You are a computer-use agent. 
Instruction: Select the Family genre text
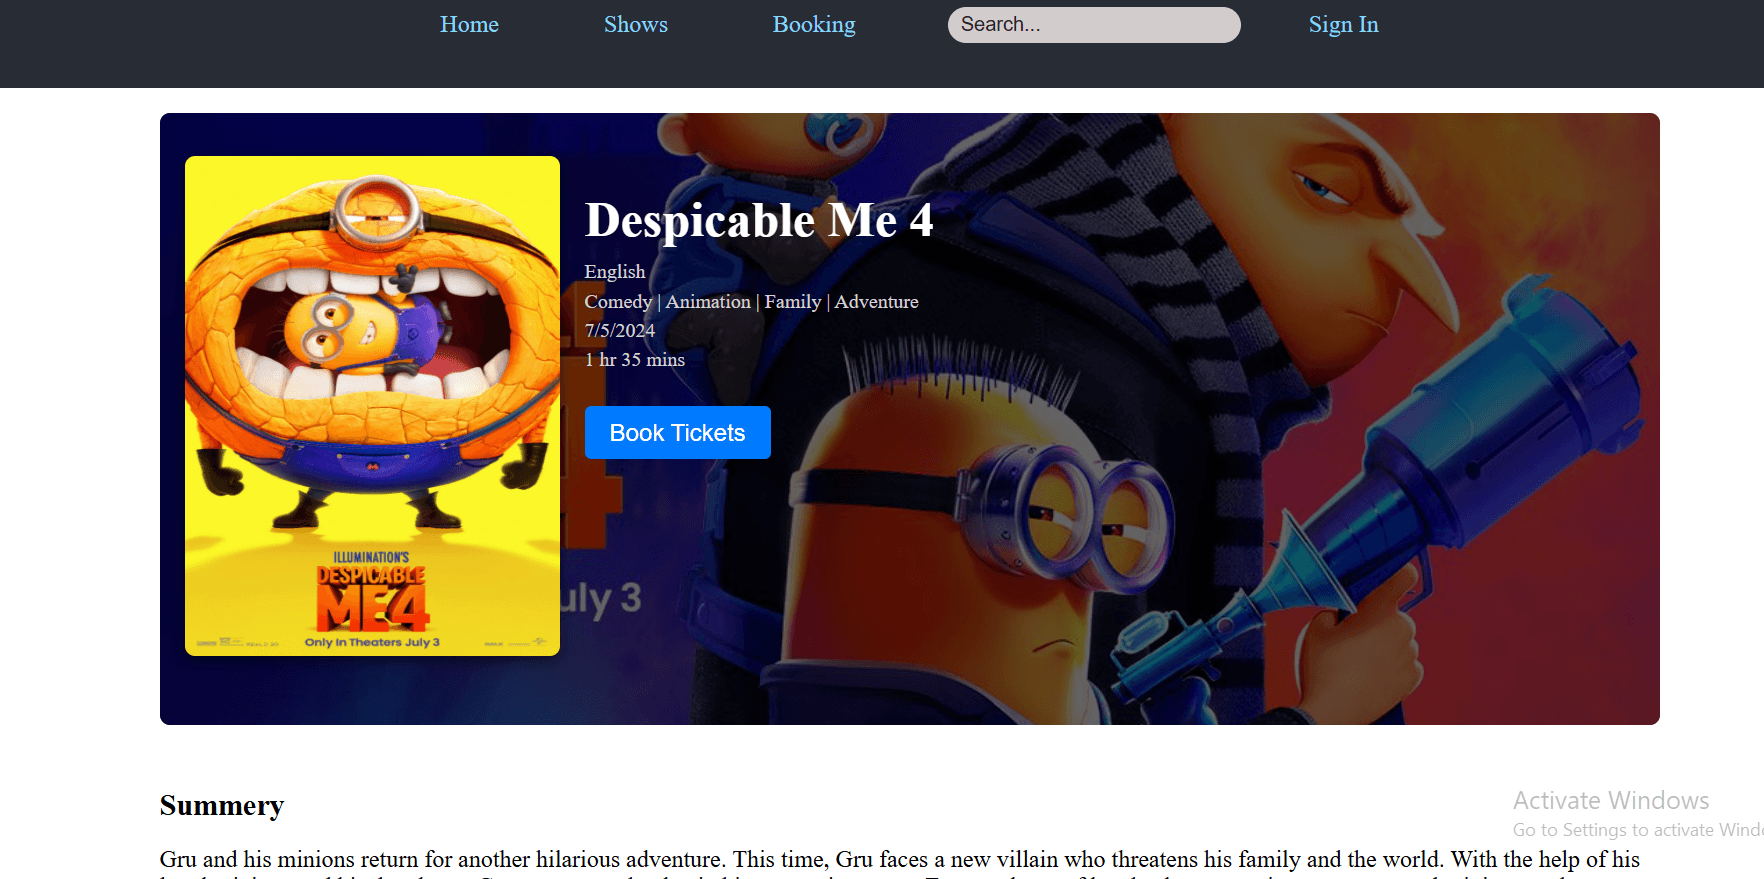tap(793, 302)
